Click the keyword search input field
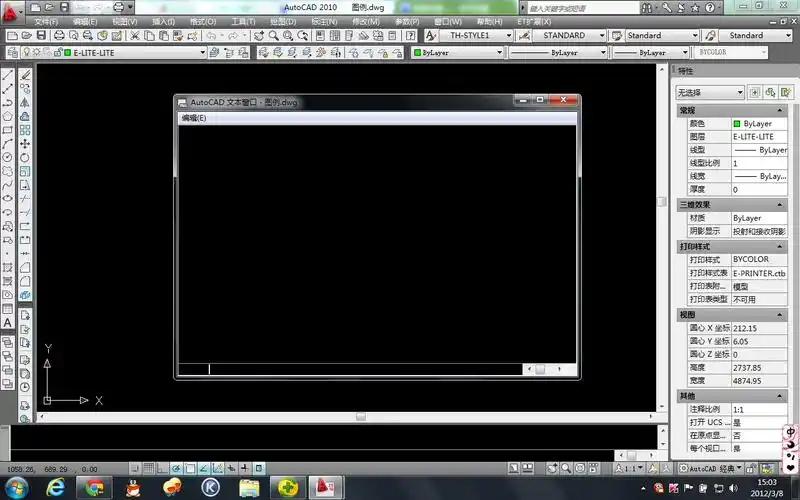Viewport: 800px width, 500px height. pyautogui.click(x=582, y=8)
